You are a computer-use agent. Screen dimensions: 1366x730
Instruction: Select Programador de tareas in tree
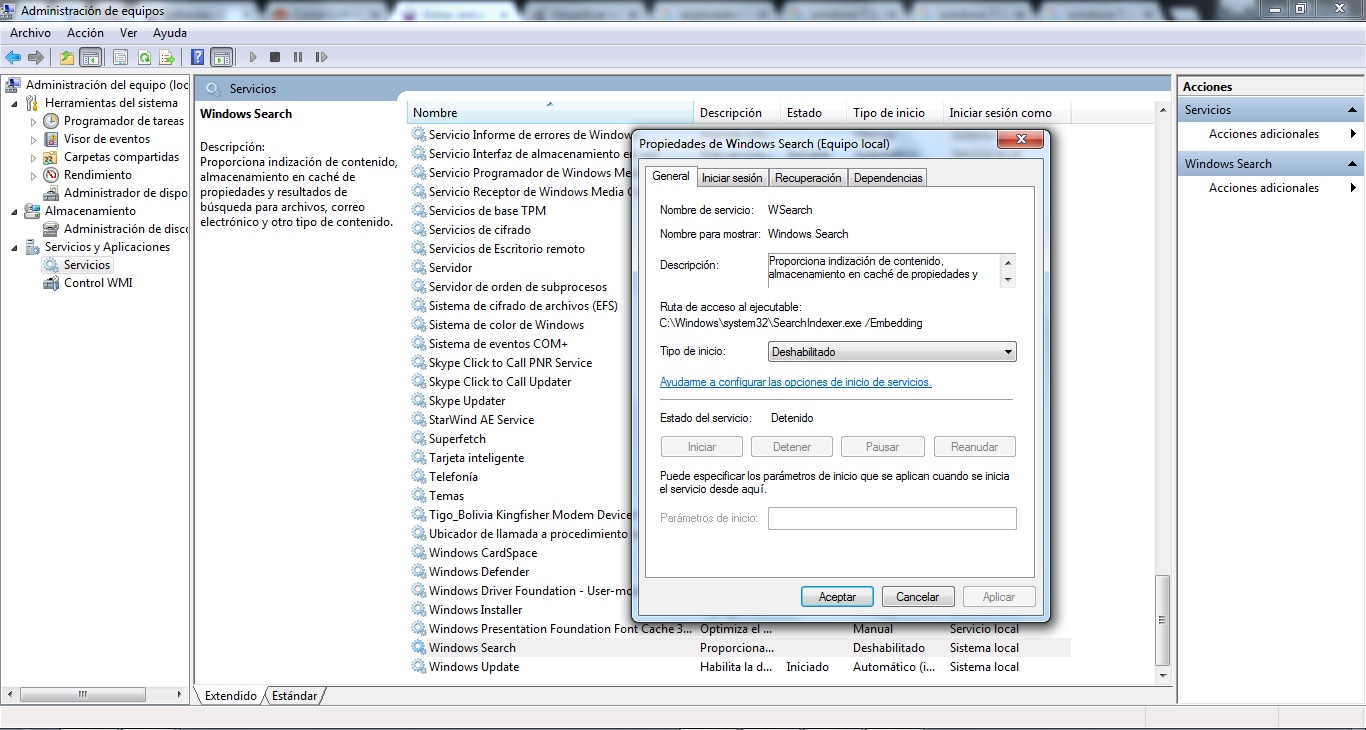124,121
